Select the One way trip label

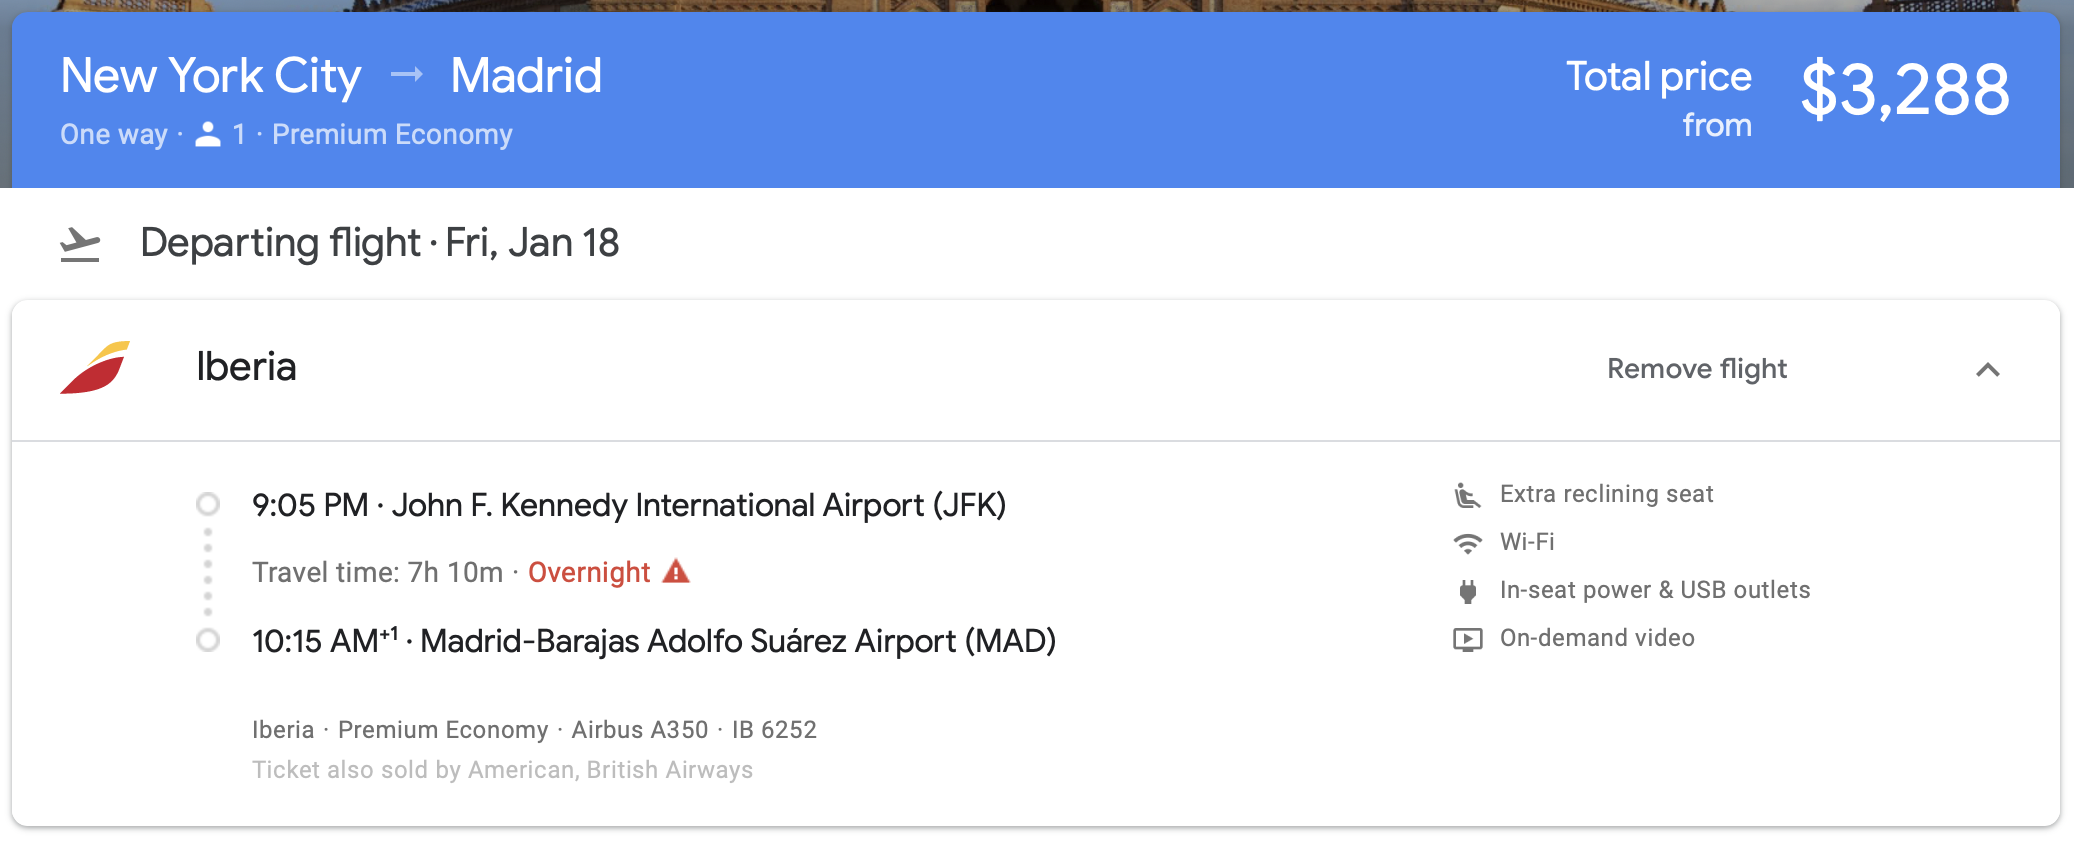coord(112,133)
